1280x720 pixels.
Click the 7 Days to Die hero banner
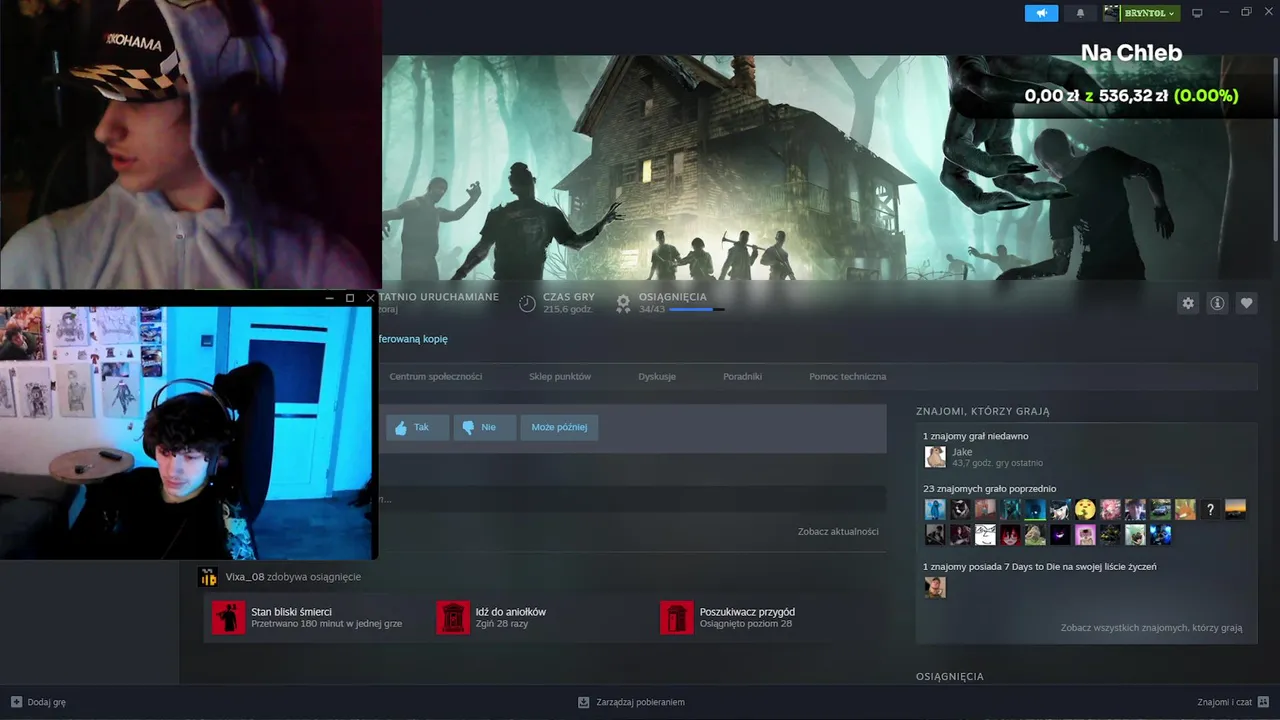pyautogui.click(x=830, y=167)
